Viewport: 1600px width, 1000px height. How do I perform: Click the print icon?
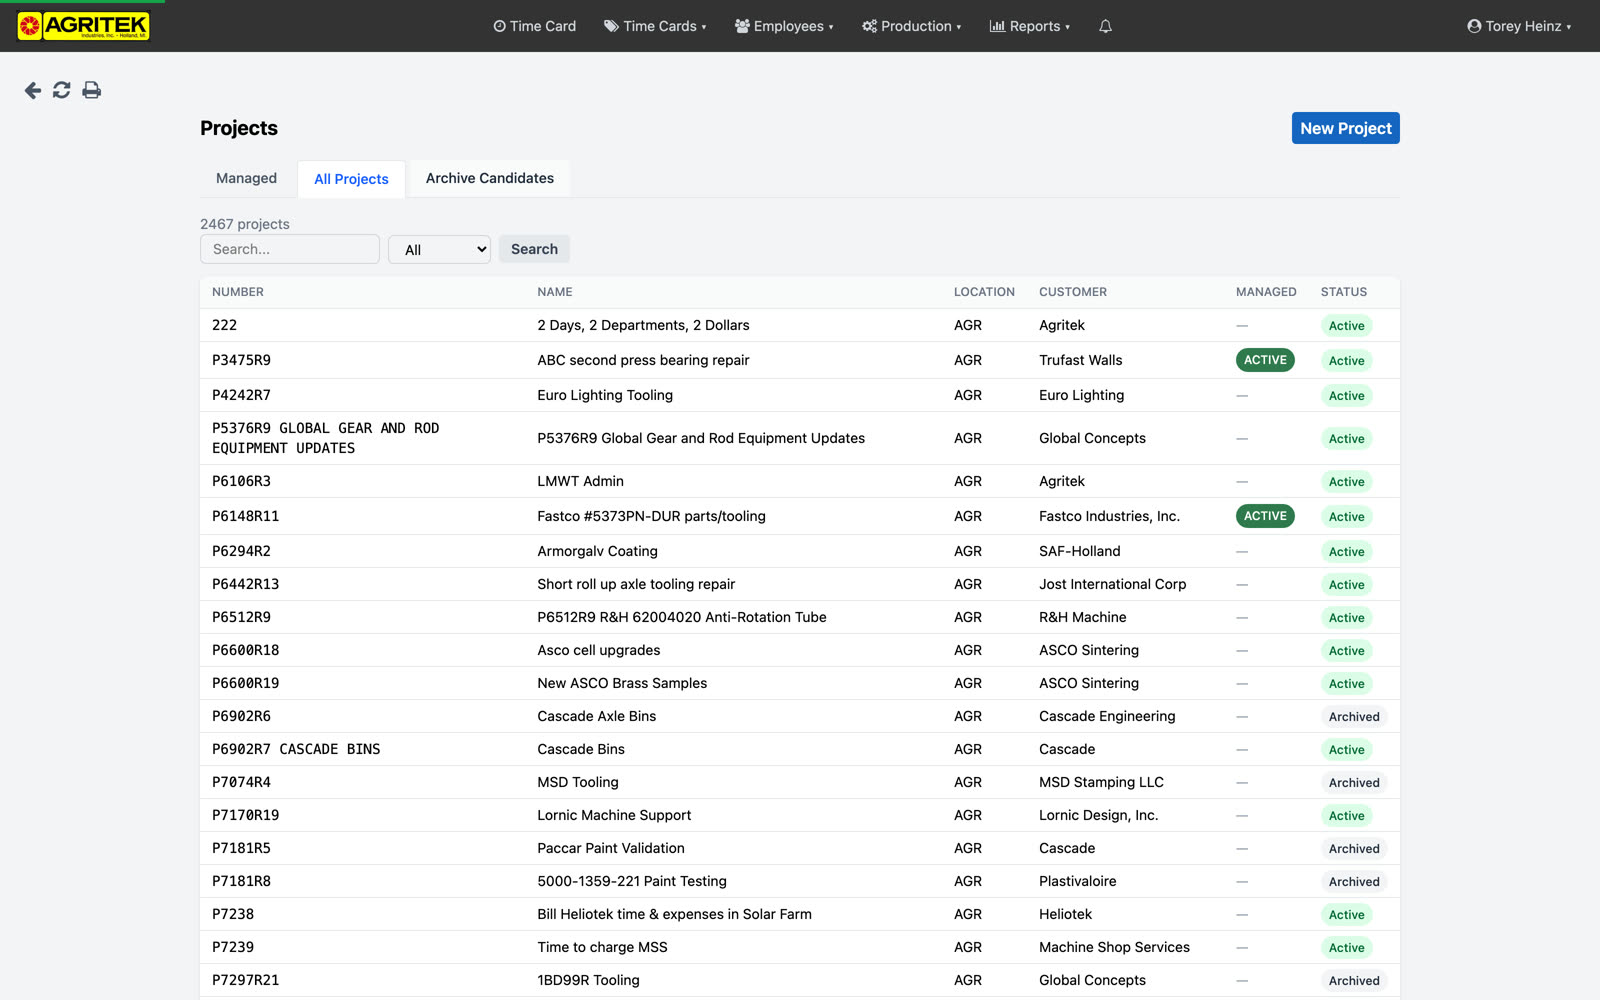(92, 90)
